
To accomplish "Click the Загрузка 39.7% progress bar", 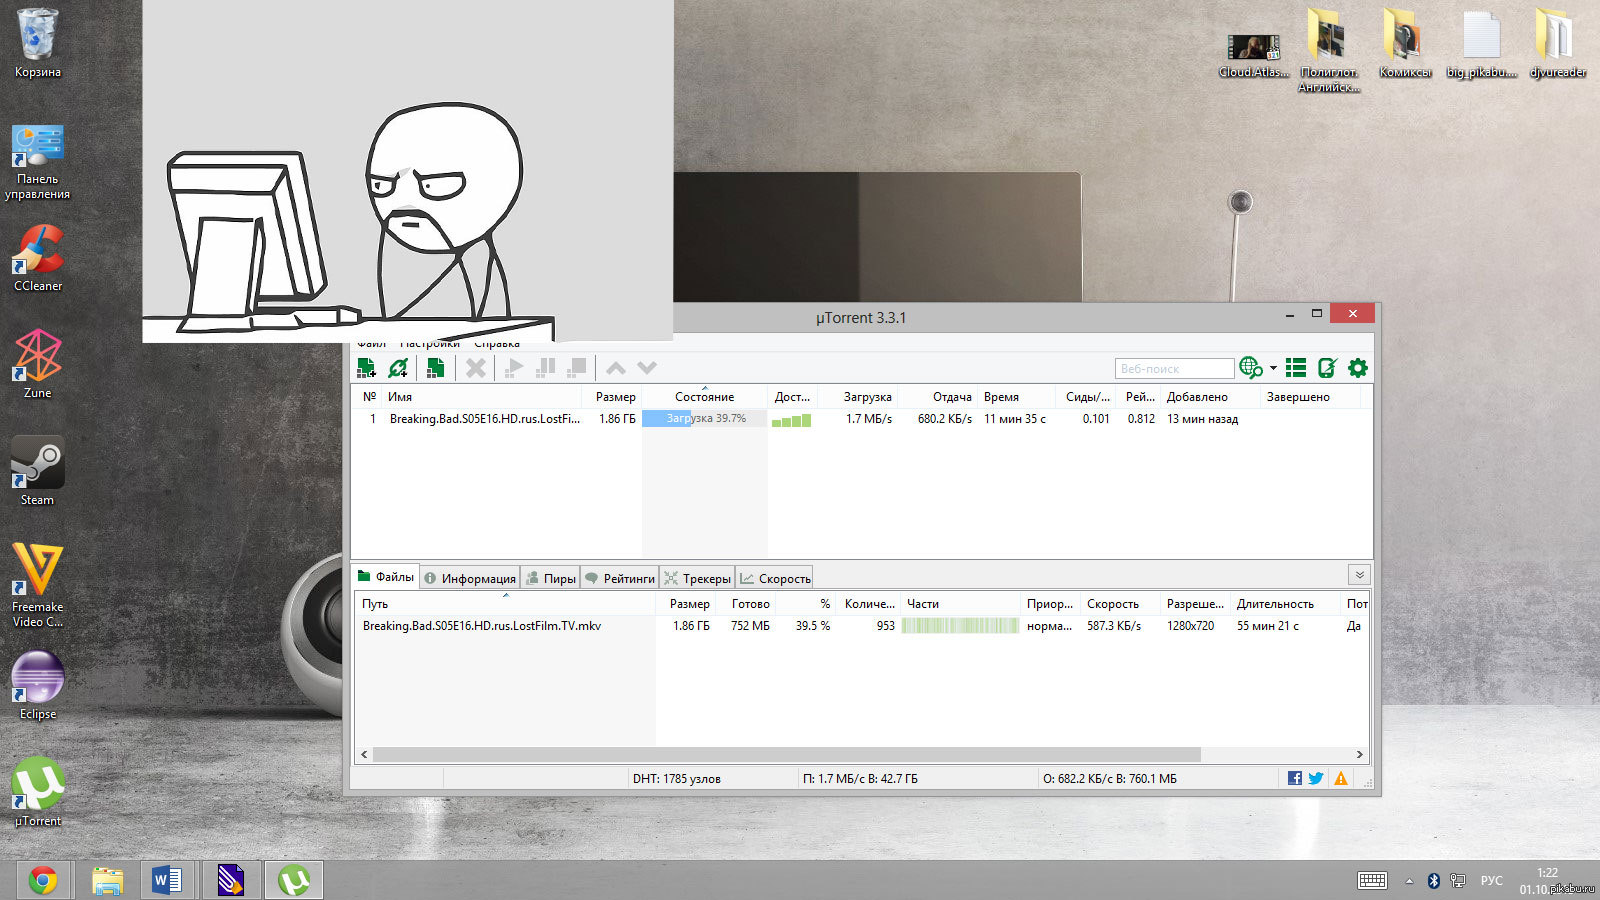I will pos(705,419).
